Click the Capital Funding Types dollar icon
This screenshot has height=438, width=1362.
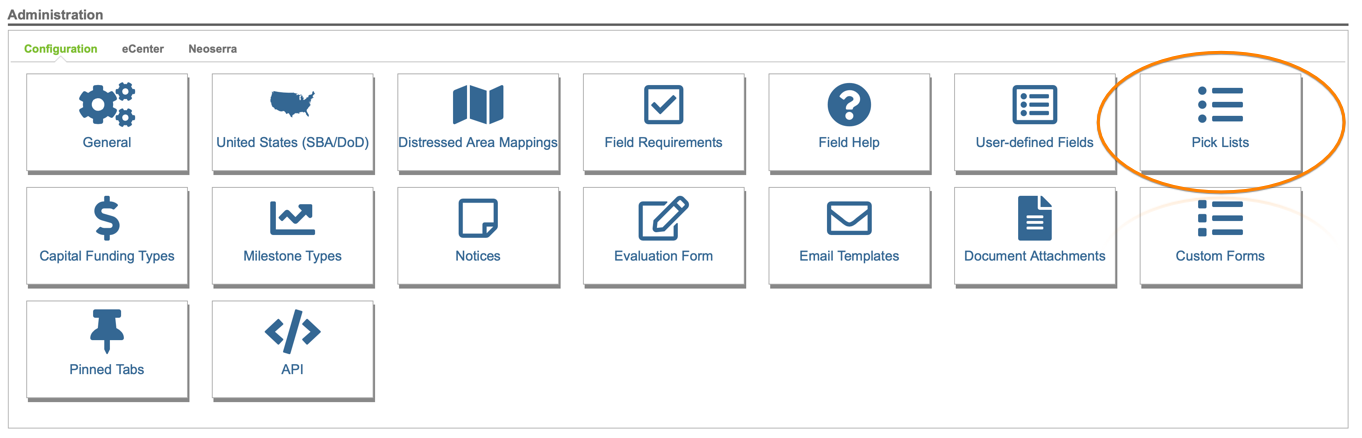(x=107, y=218)
